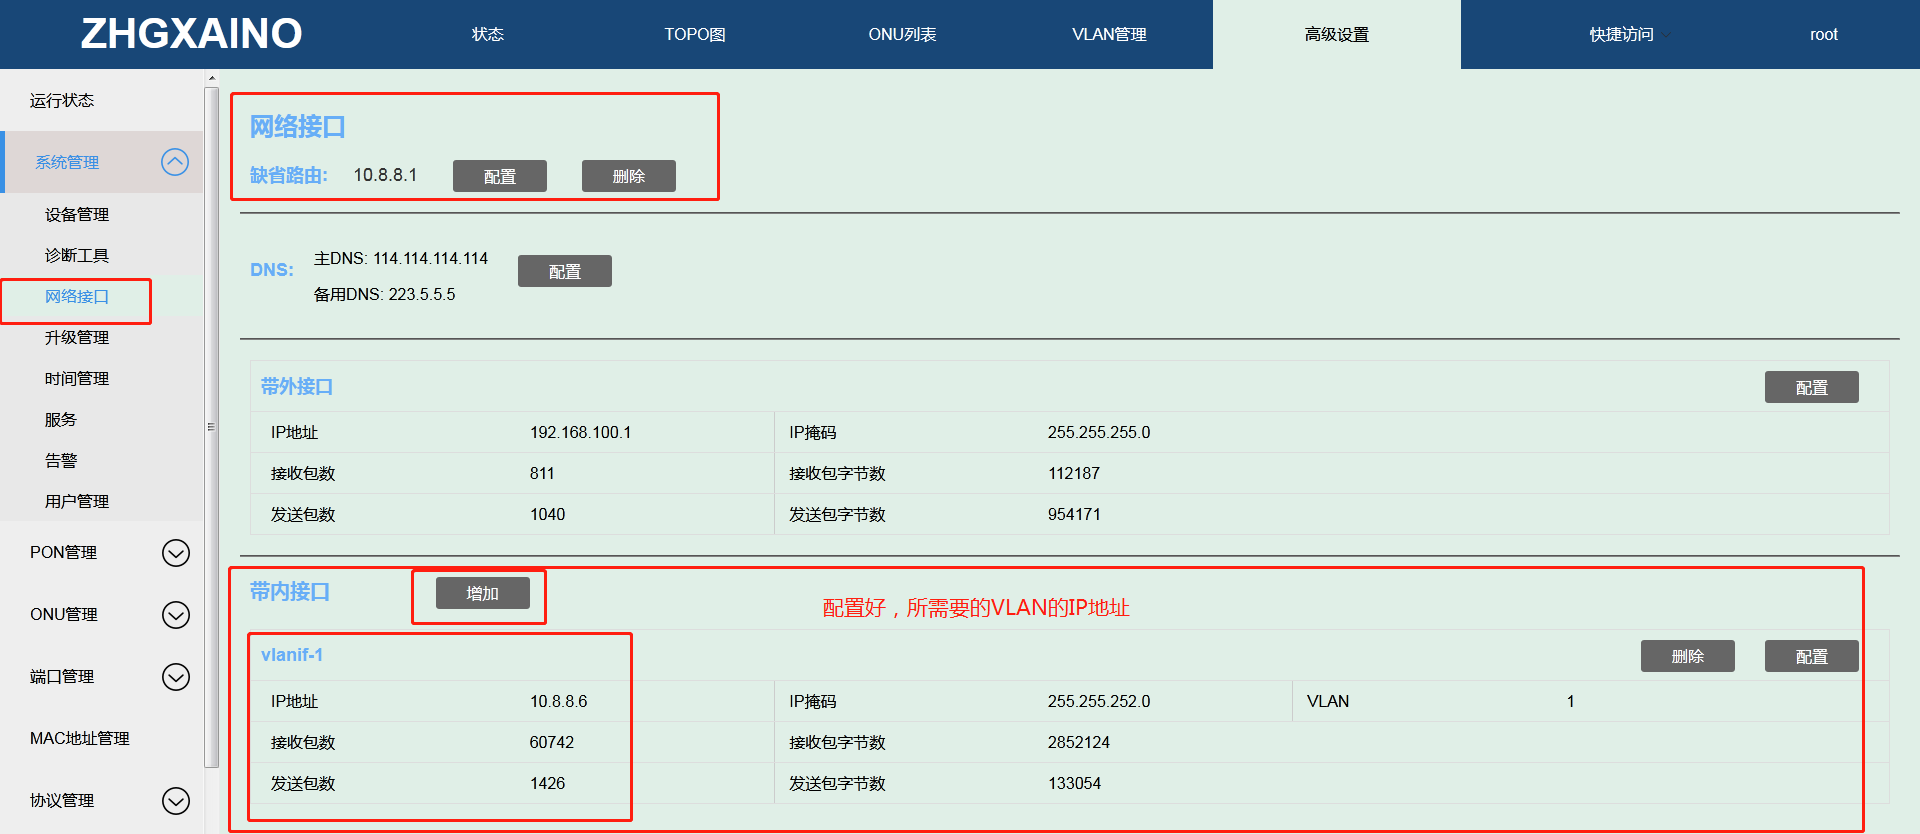
Task: Open the 快捷访问 dropdown menu
Action: (1627, 34)
